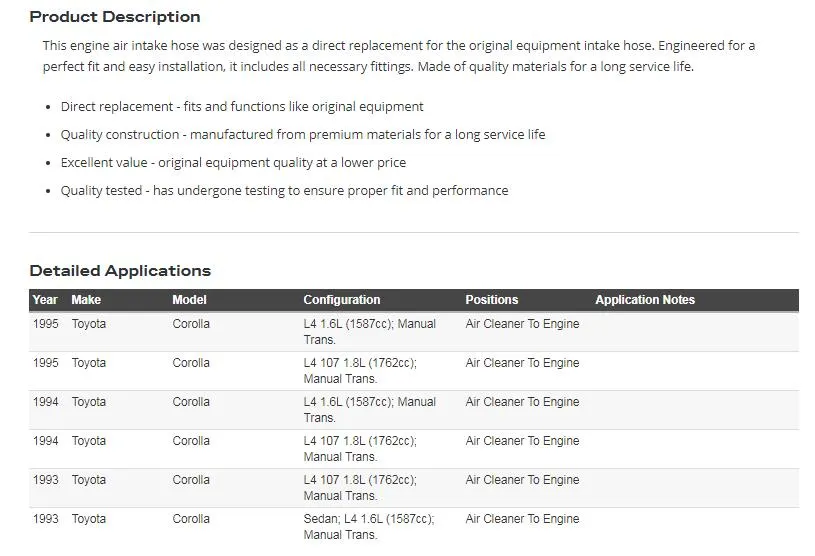The image size is (815, 556).
Task: Click the Configuration column header
Action: click(342, 300)
